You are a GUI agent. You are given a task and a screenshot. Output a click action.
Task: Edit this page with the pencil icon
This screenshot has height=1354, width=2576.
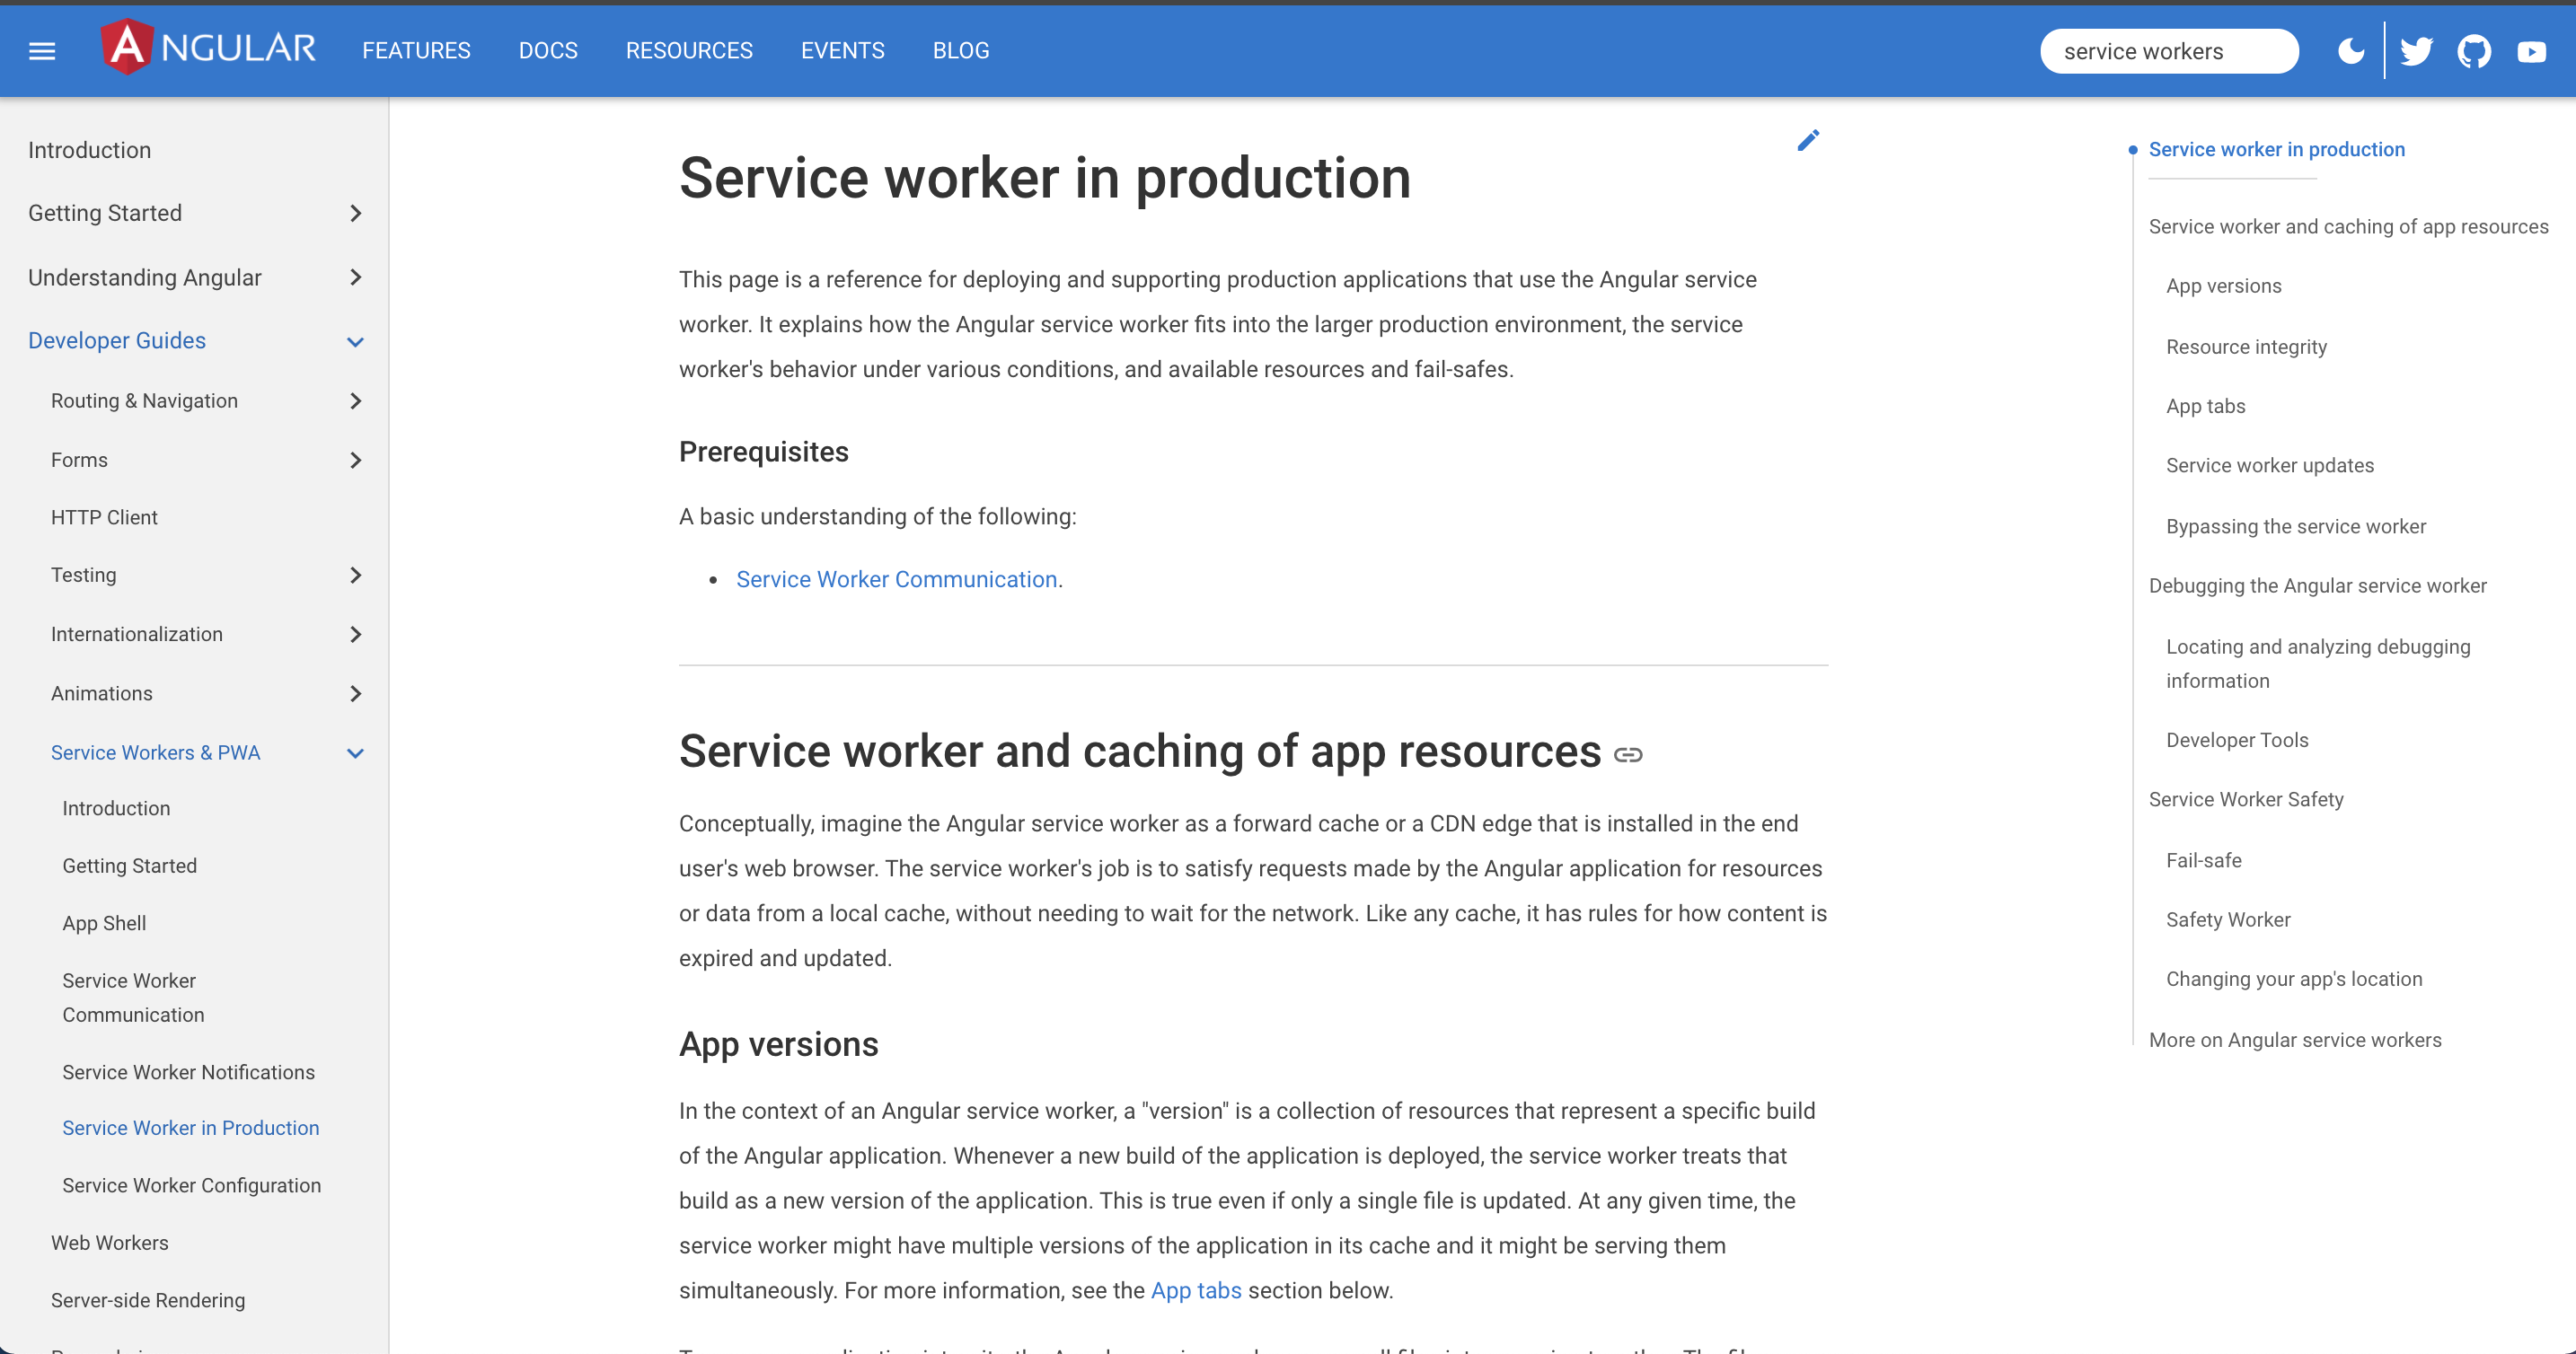(x=1808, y=140)
